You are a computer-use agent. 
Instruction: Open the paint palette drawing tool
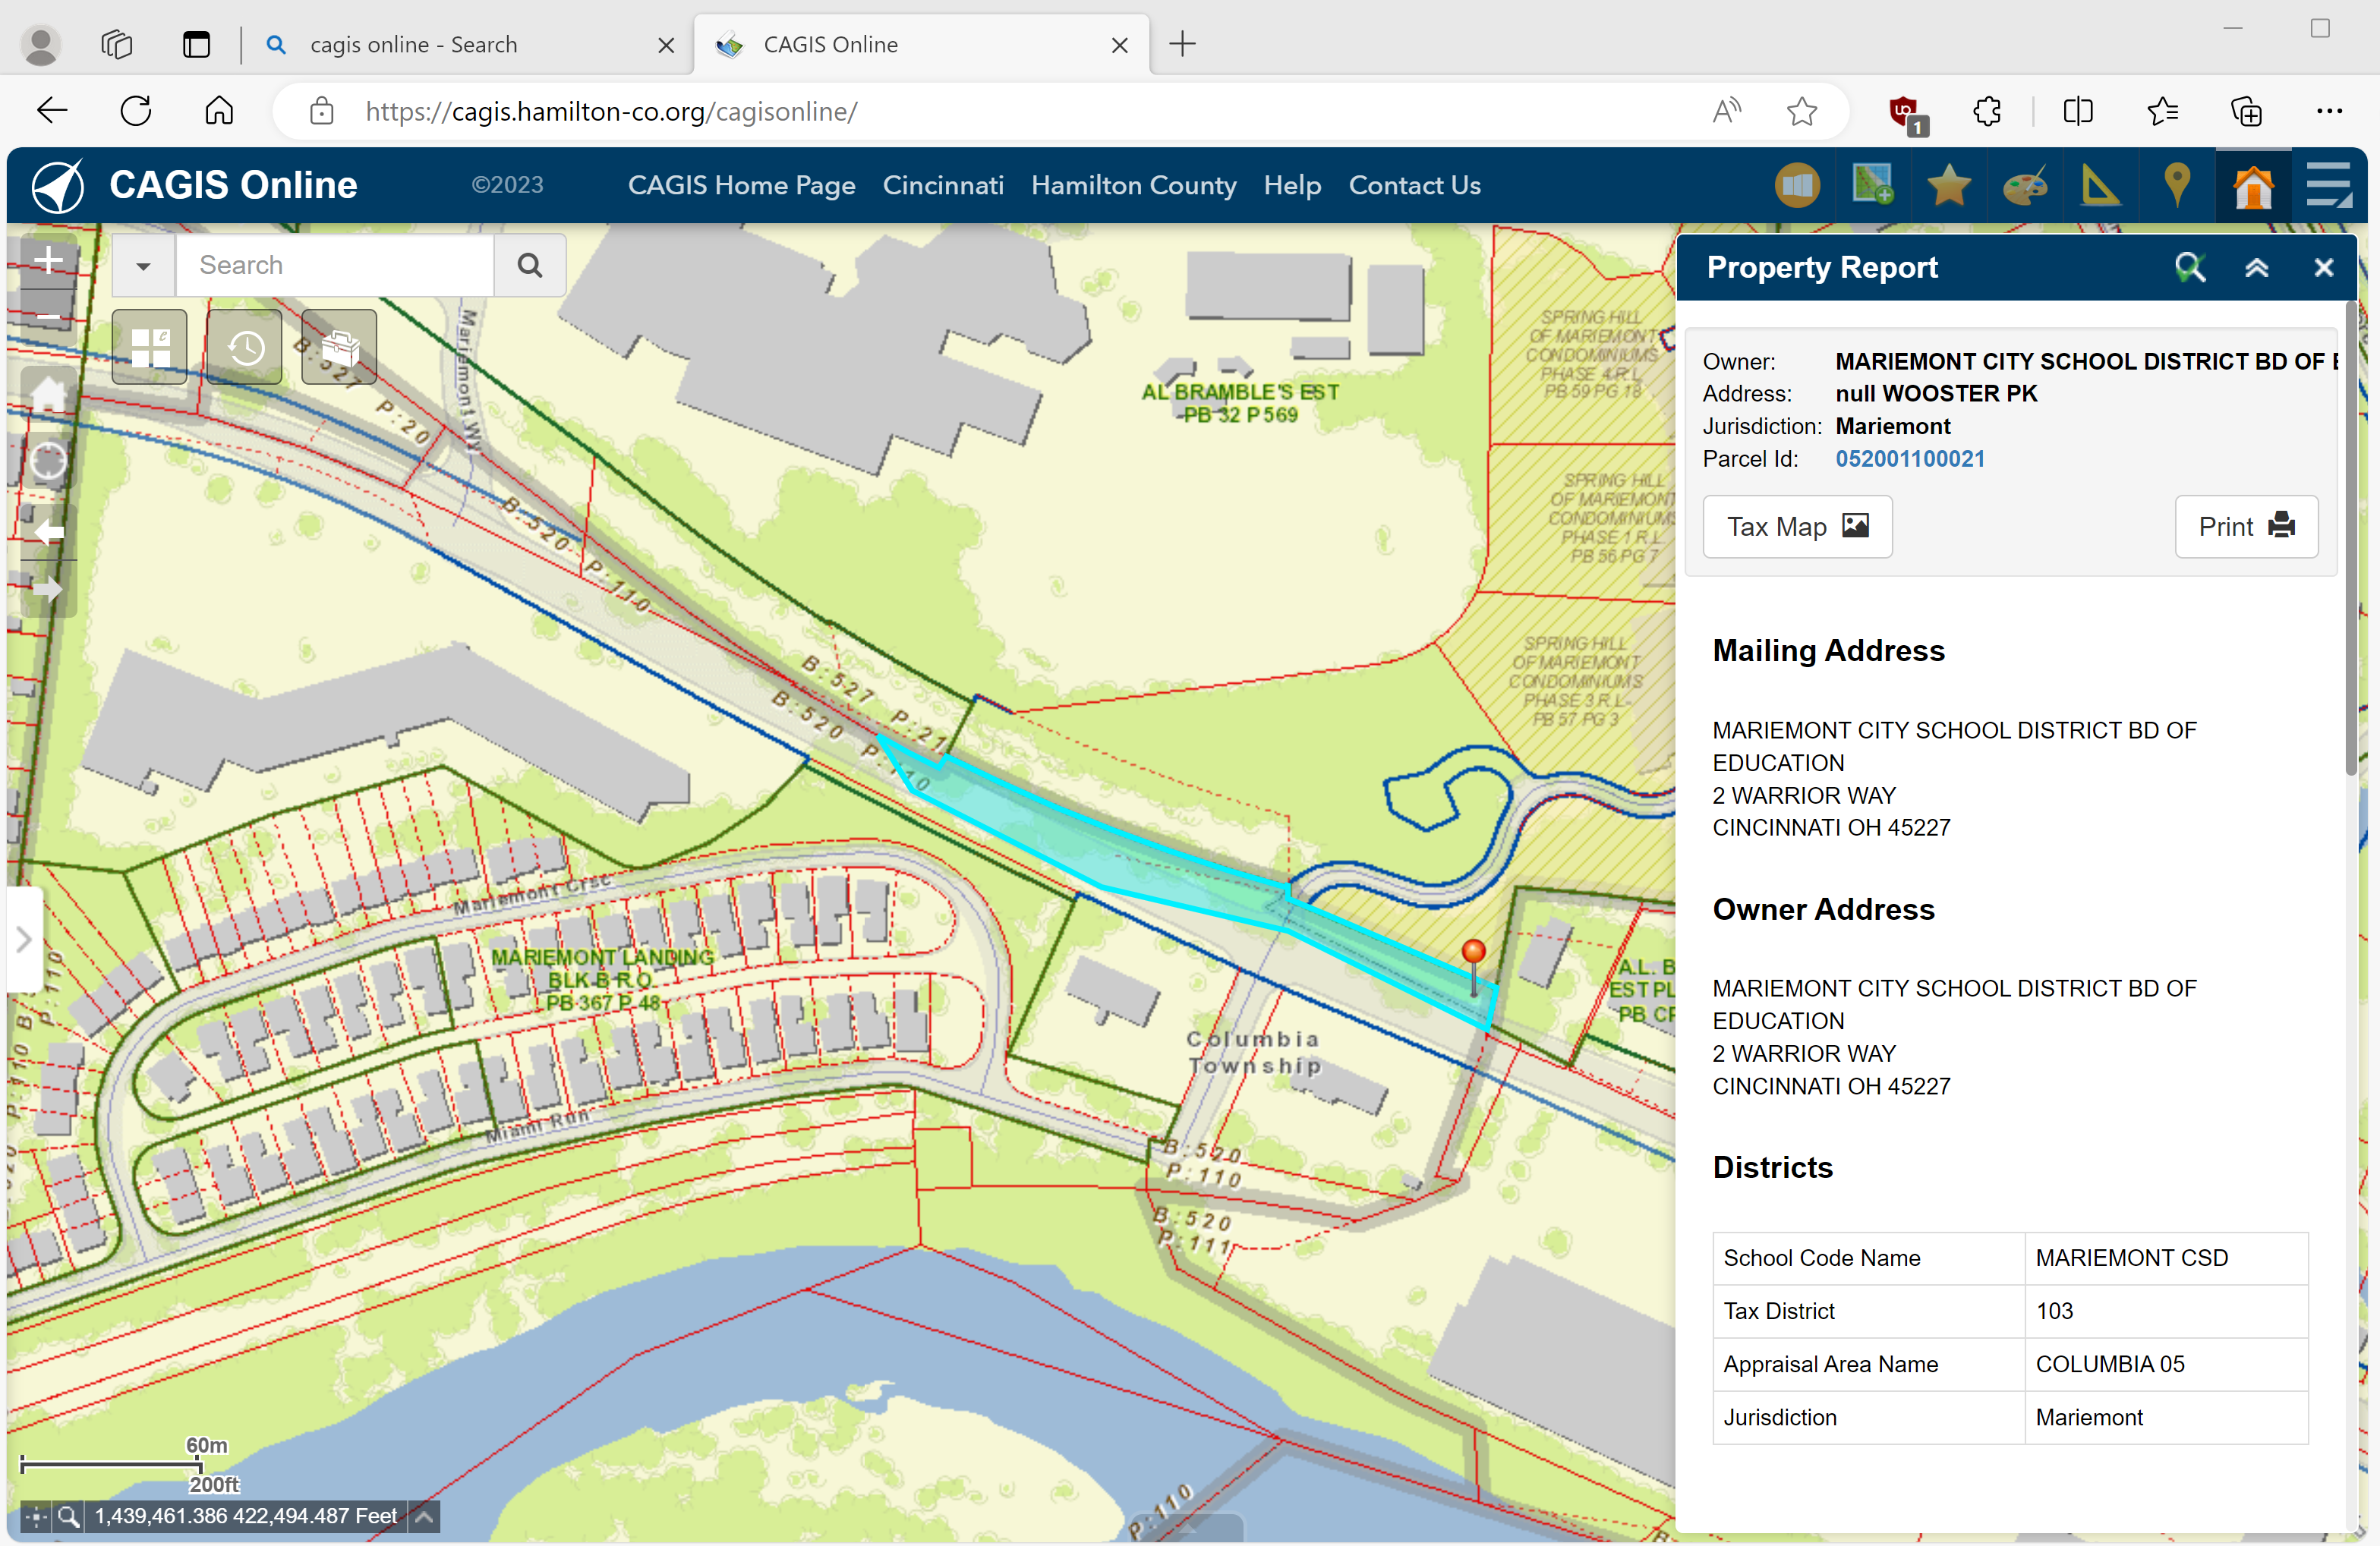2025,186
